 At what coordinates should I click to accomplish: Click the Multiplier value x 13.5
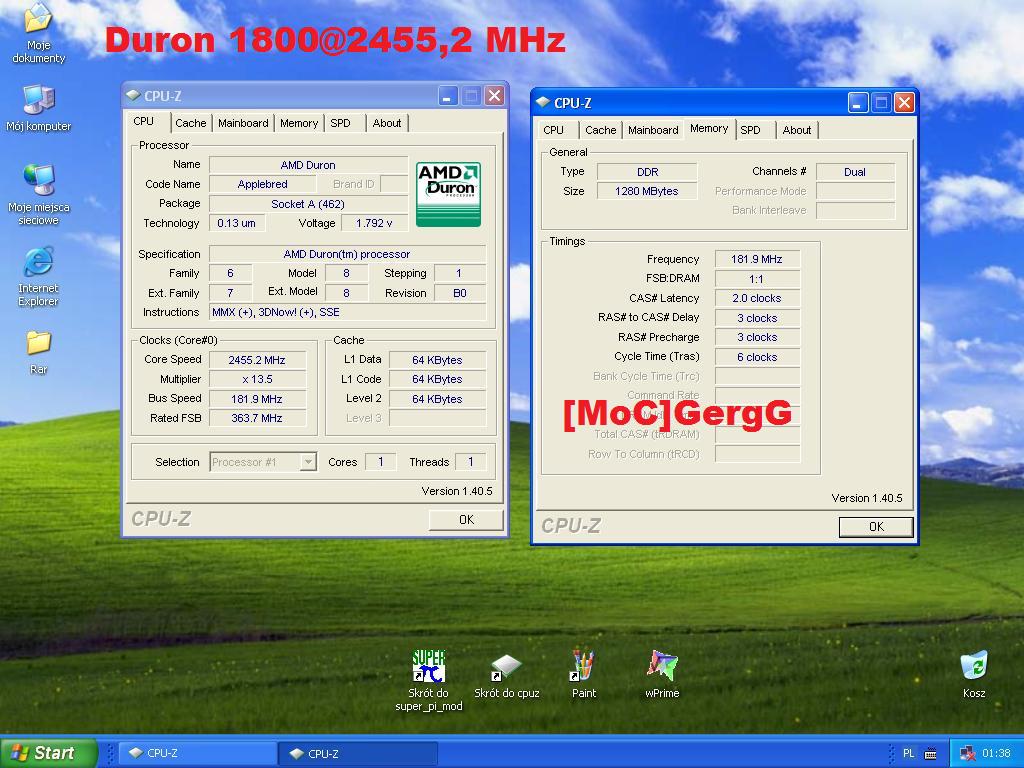click(257, 379)
